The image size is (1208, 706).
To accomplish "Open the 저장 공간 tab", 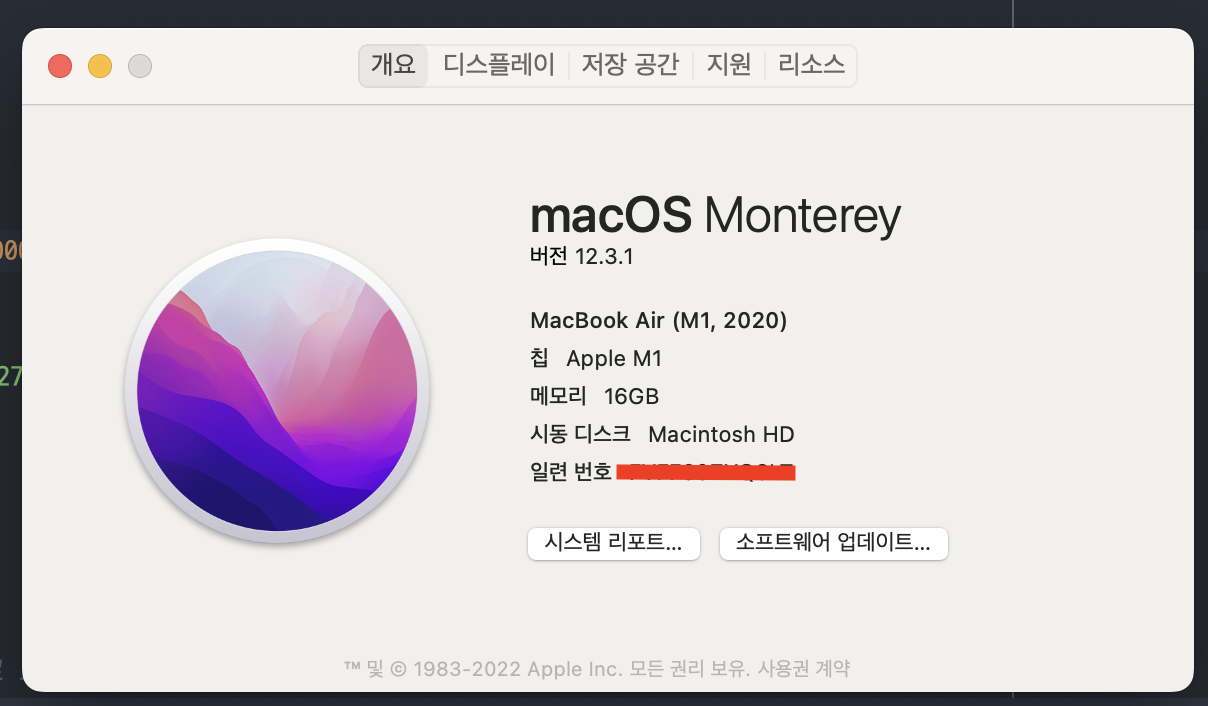I will point(630,65).
